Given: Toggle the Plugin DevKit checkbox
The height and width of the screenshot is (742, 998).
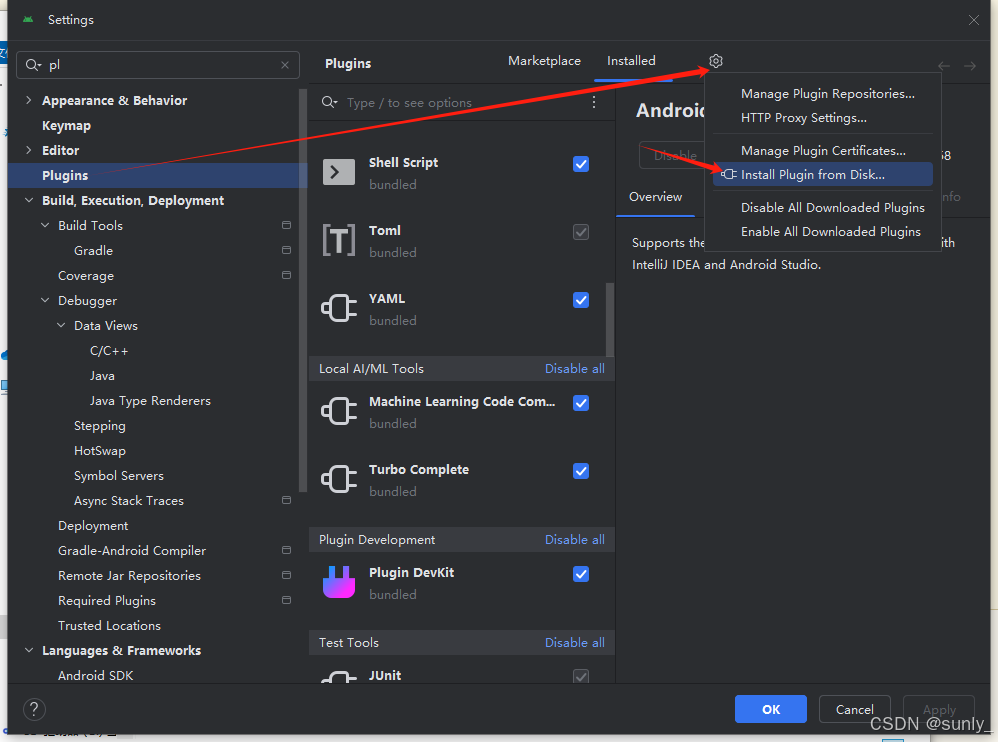Looking at the screenshot, I should (581, 575).
